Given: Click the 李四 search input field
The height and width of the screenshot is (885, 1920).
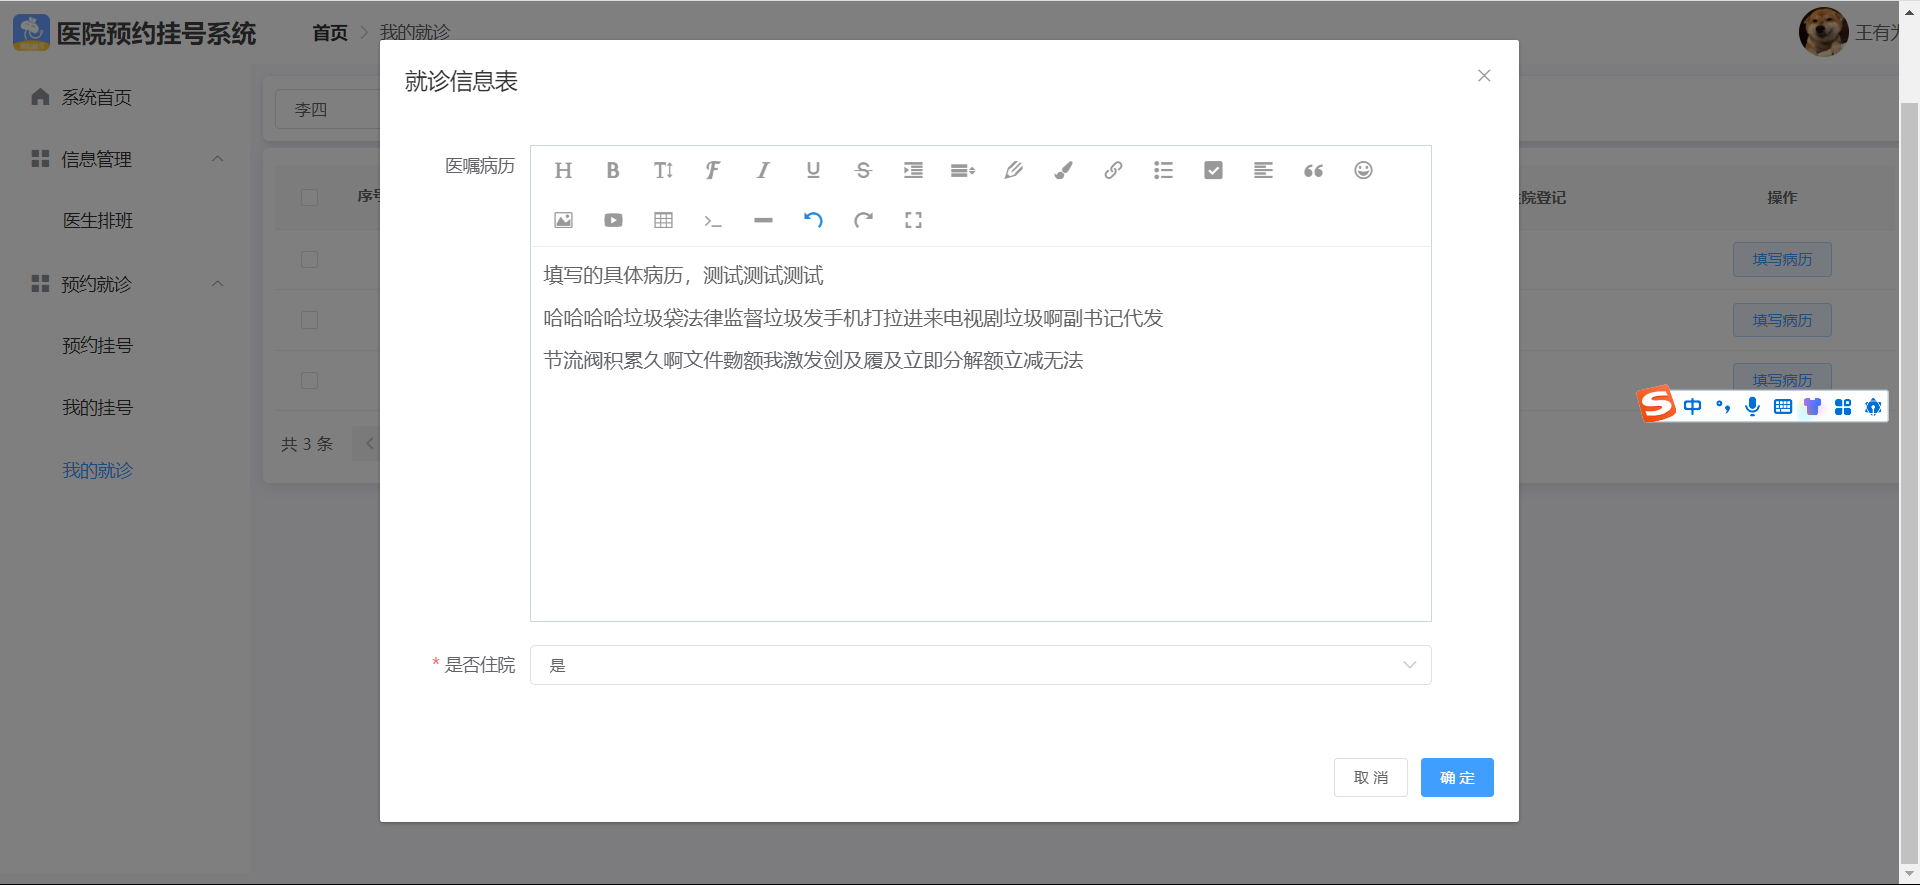Looking at the screenshot, I should [x=328, y=110].
